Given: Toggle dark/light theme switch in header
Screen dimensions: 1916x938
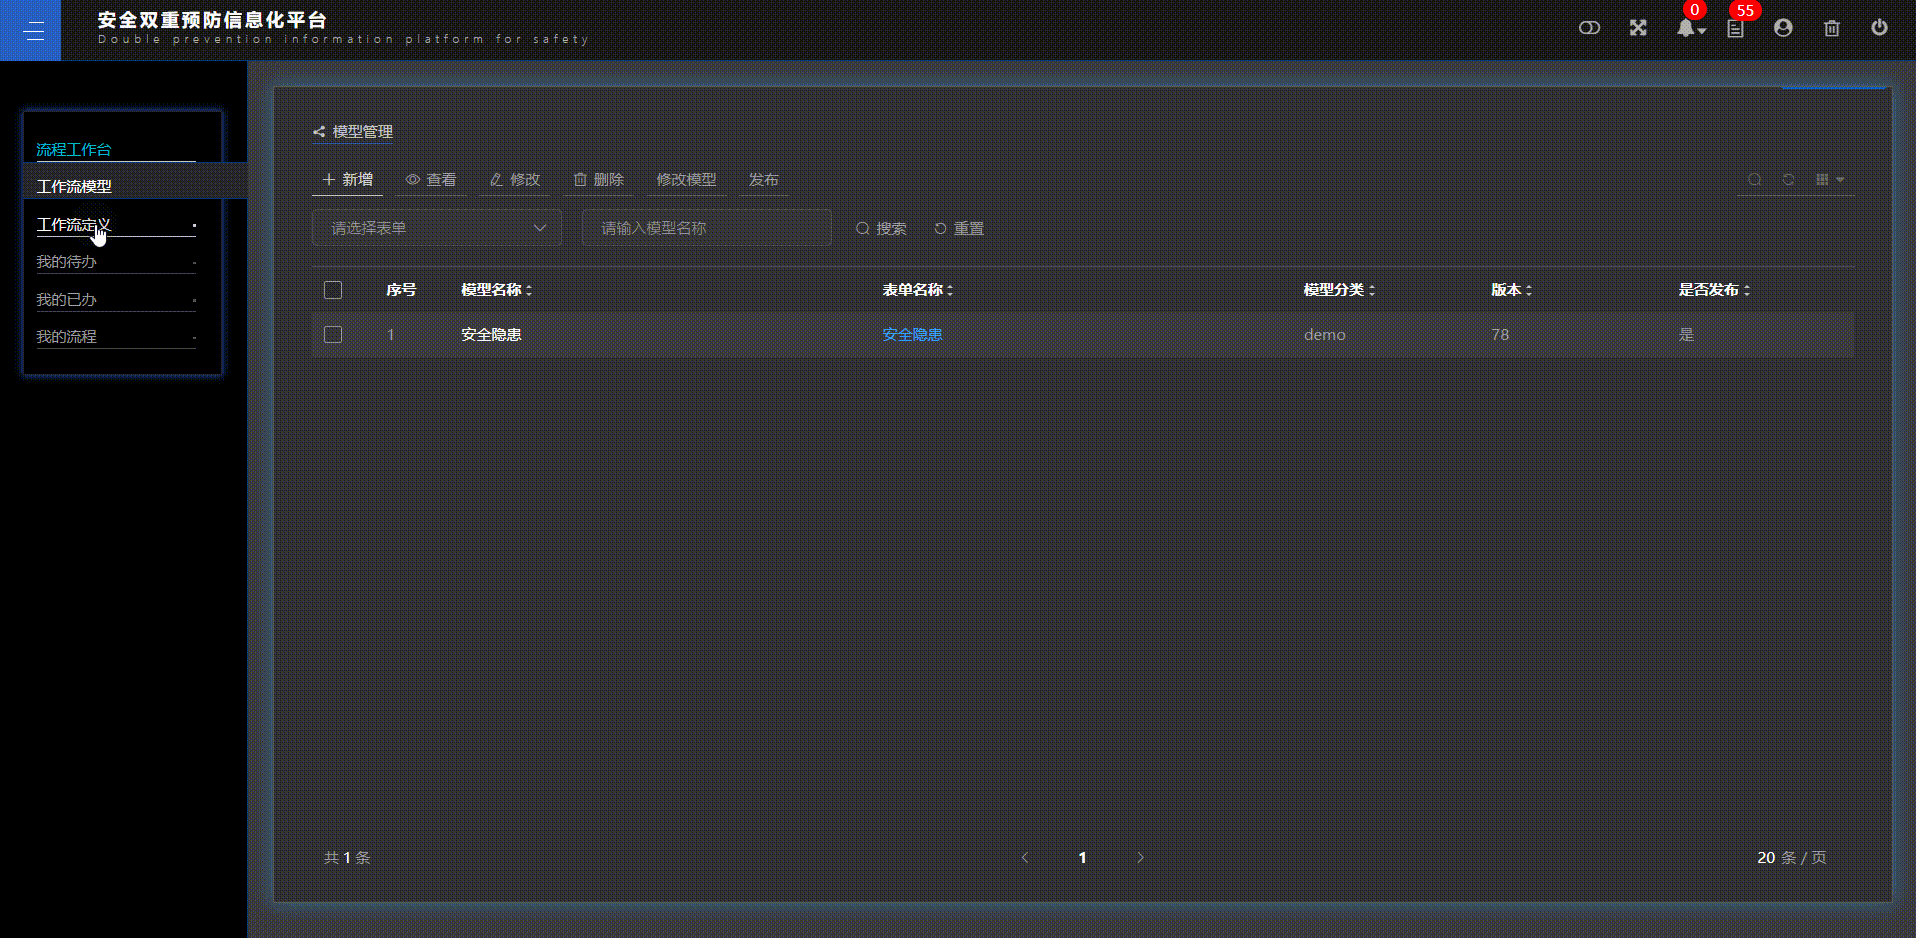Looking at the screenshot, I should [x=1590, y=27].
